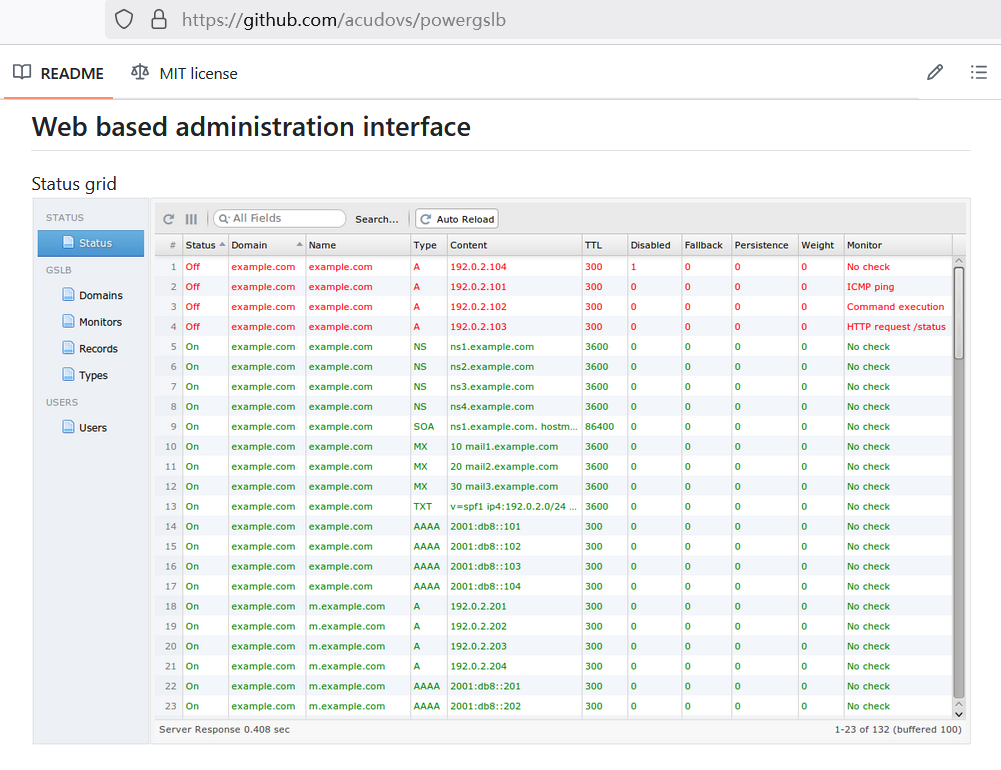Click the site security padlock icon
Screen dimensions: 1001x770
(158, 19)
